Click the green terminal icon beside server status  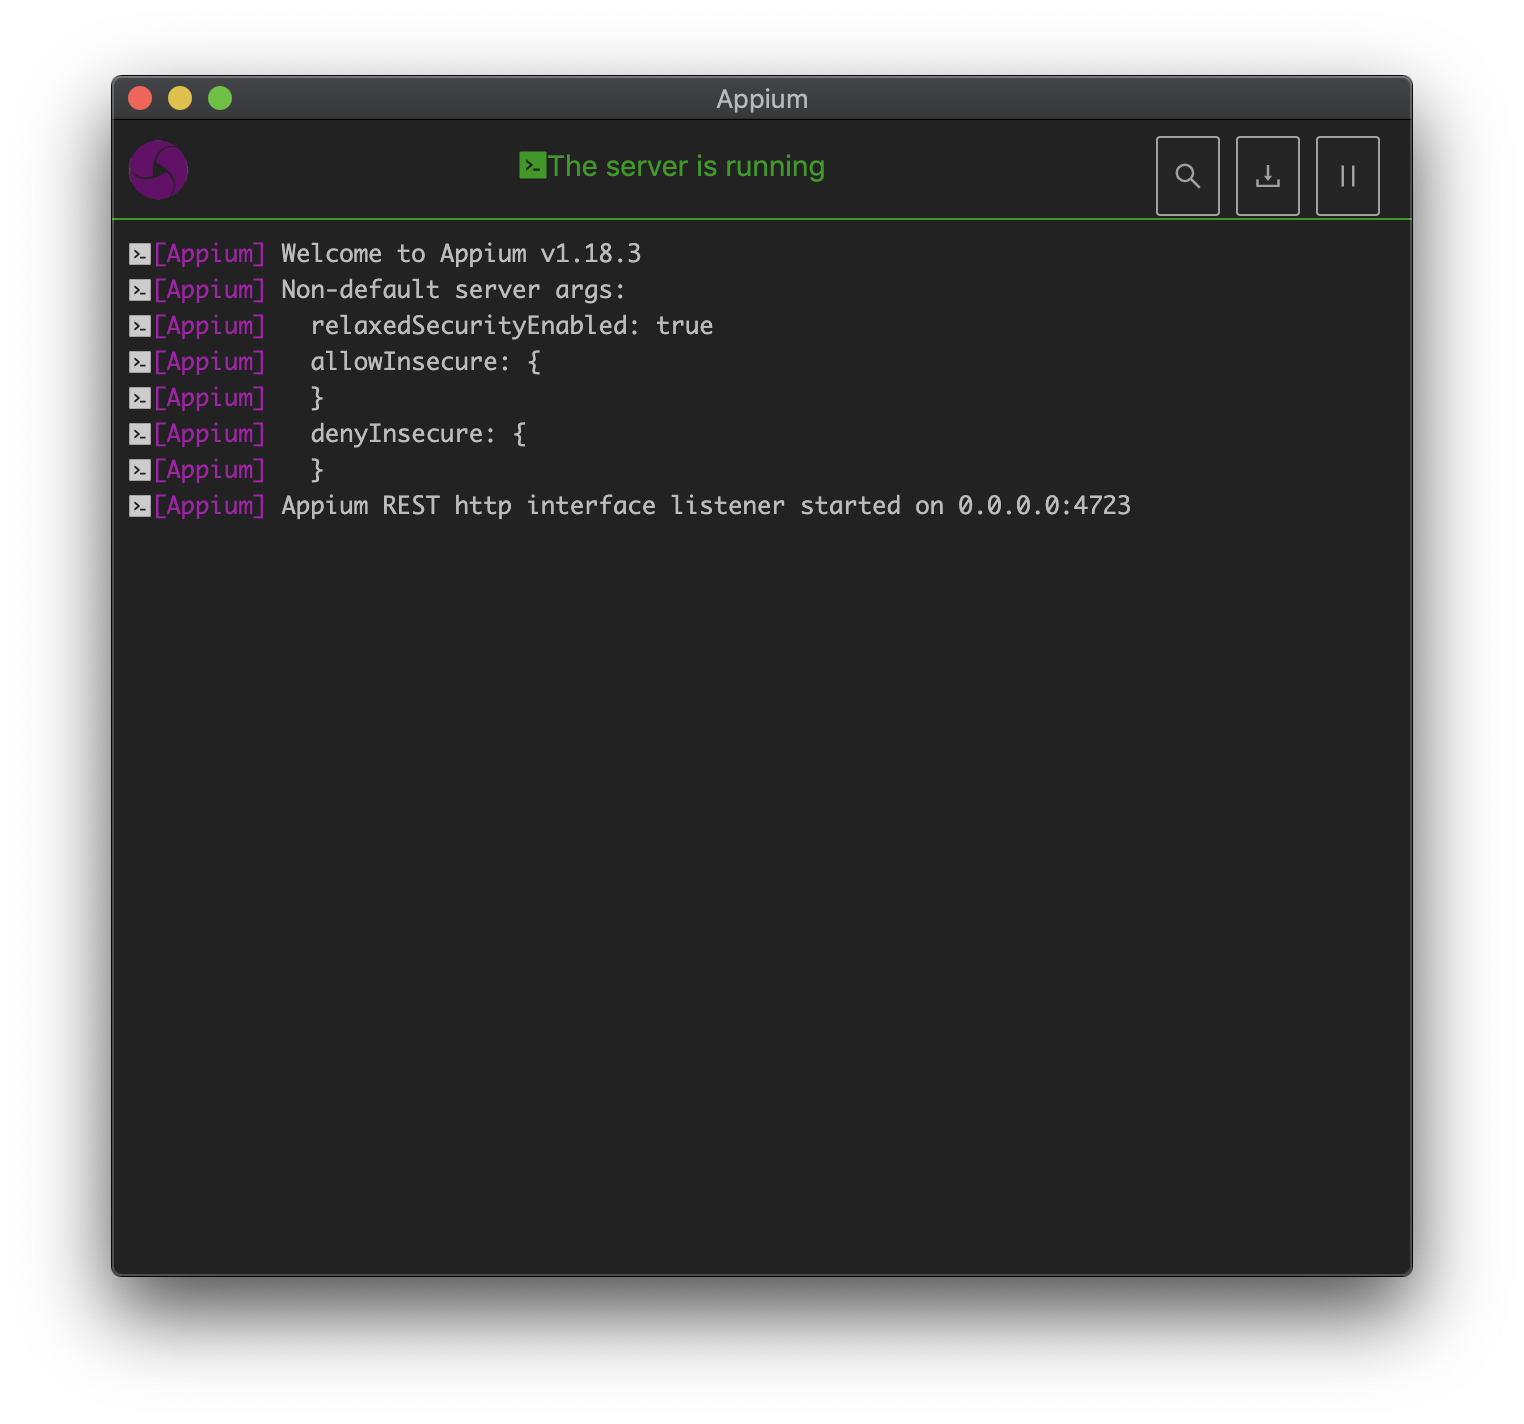tap(532, 166)
